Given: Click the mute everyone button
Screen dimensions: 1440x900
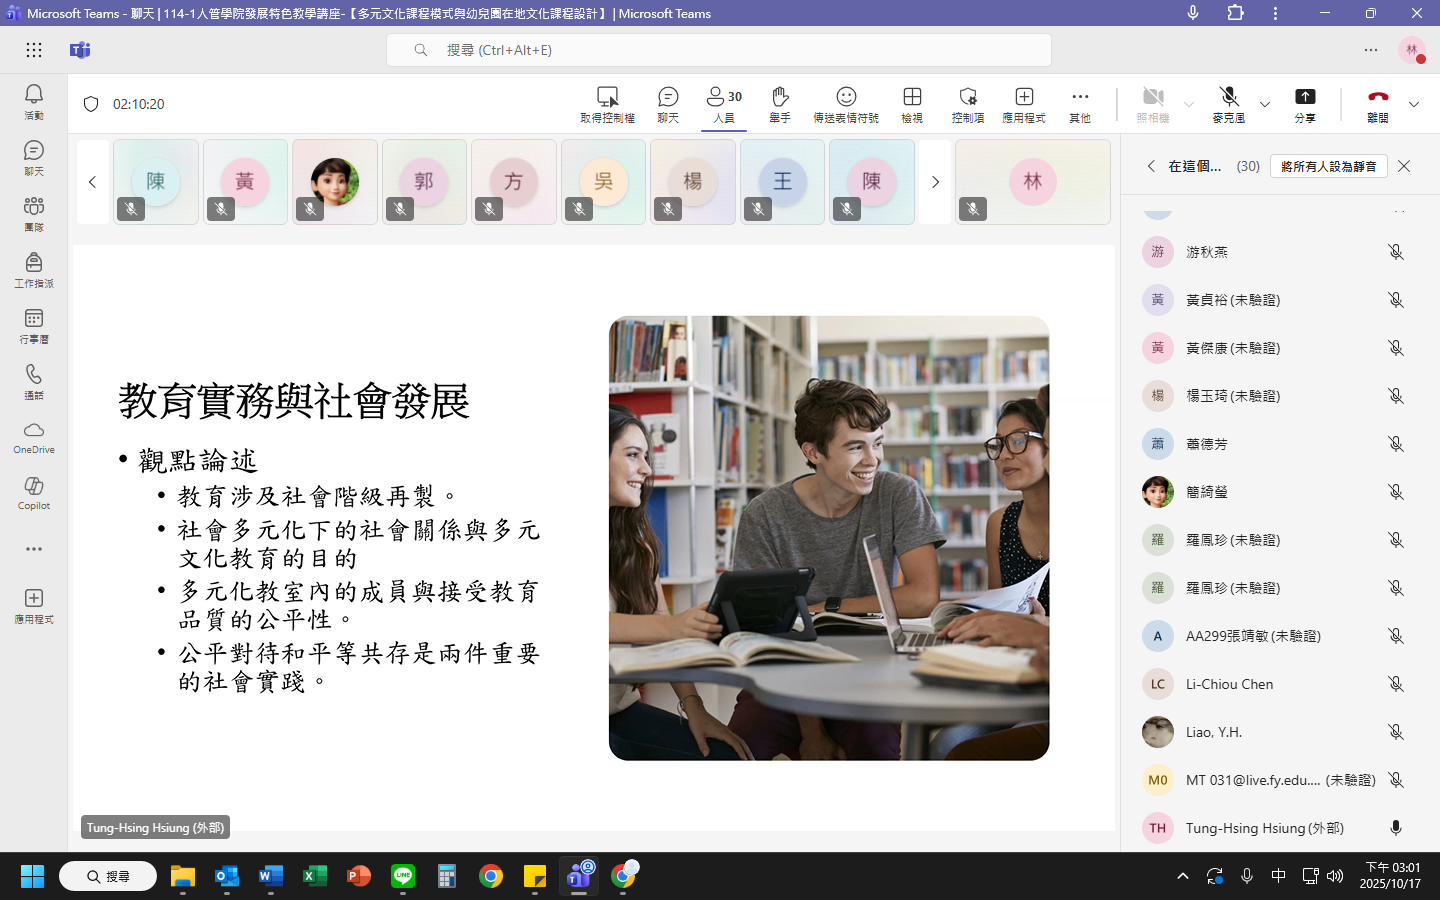Looking at the screenshot, I should pos(1328,166).
